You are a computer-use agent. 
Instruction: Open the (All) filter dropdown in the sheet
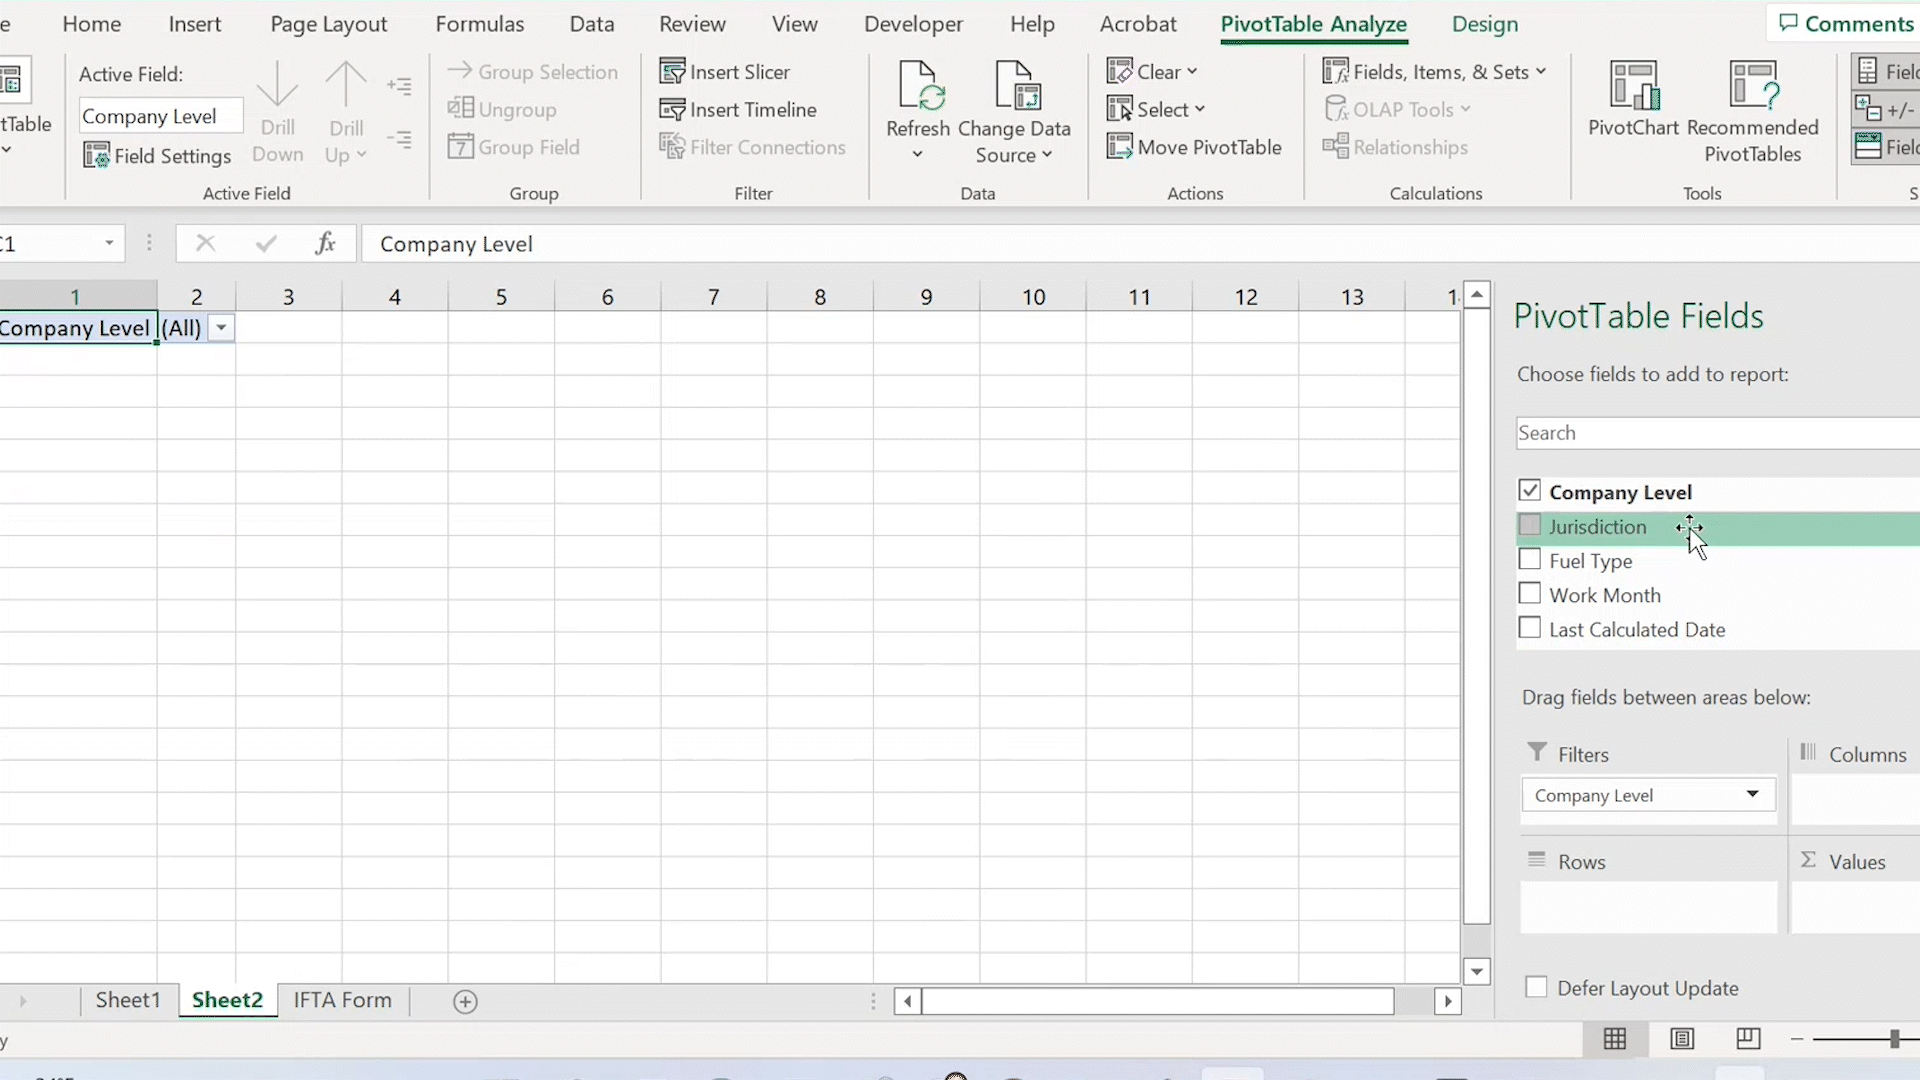(221, 328)
